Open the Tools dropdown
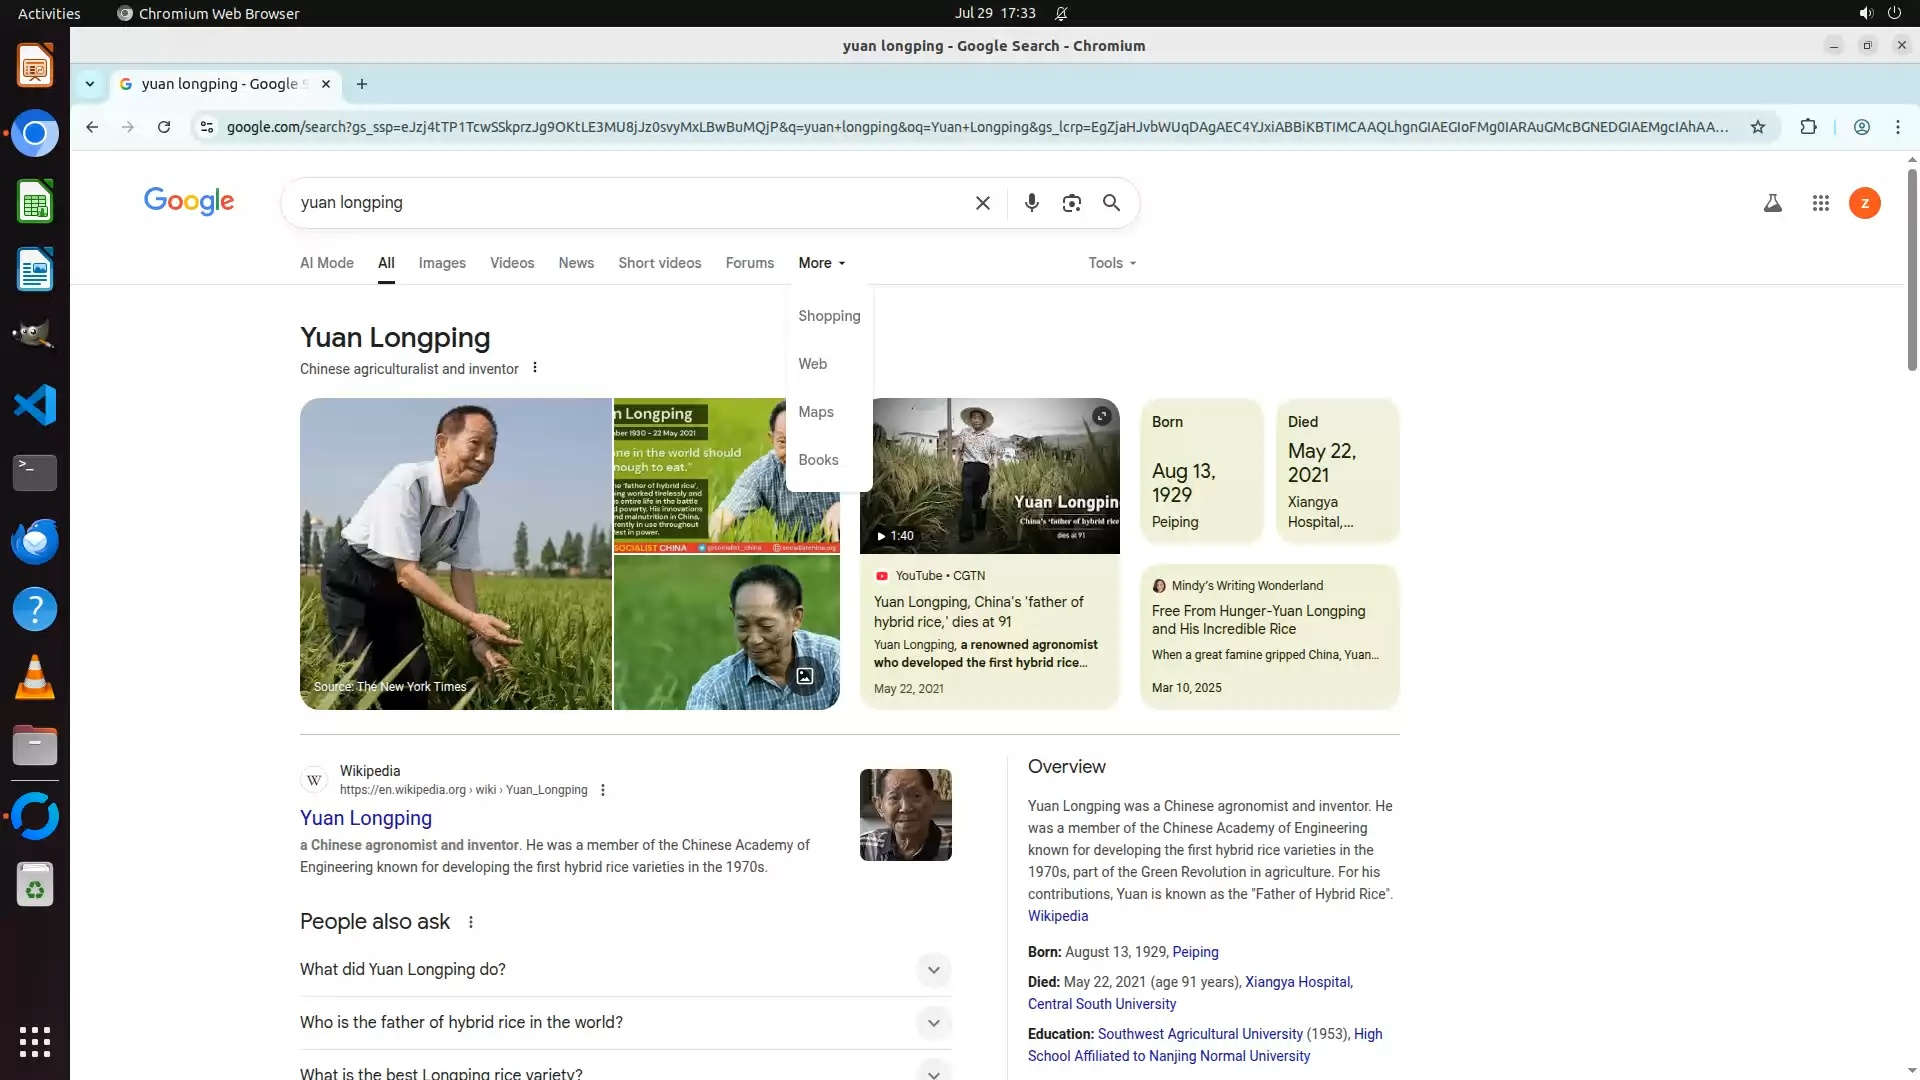The image size is (1920, 1080). pos(1111,263)
